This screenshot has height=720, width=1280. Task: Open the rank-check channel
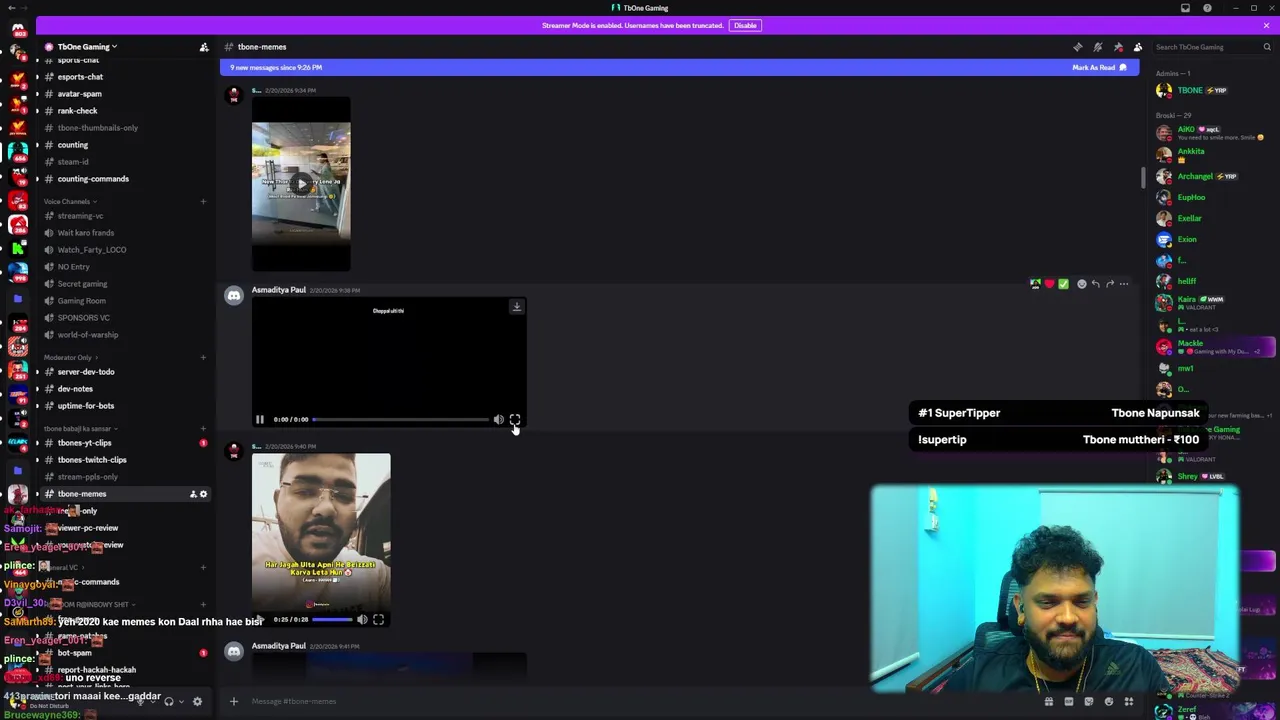pos(77,111)
